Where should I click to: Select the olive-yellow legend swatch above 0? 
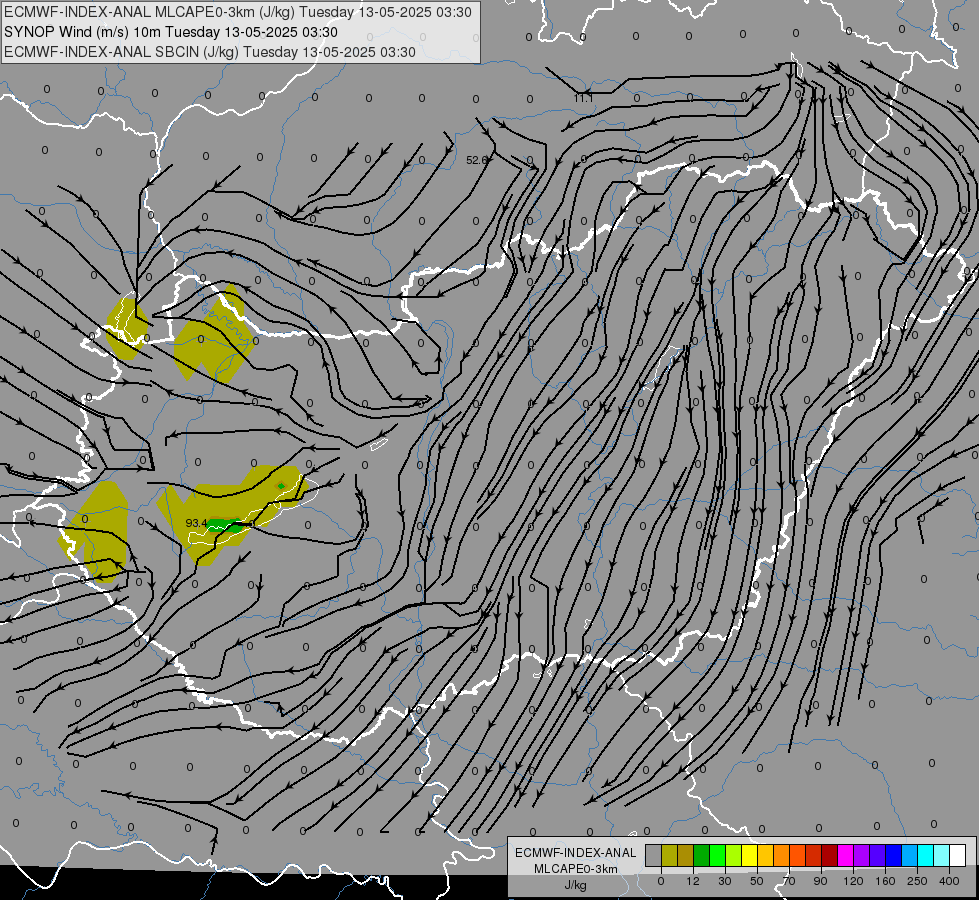tap(670, 855)
